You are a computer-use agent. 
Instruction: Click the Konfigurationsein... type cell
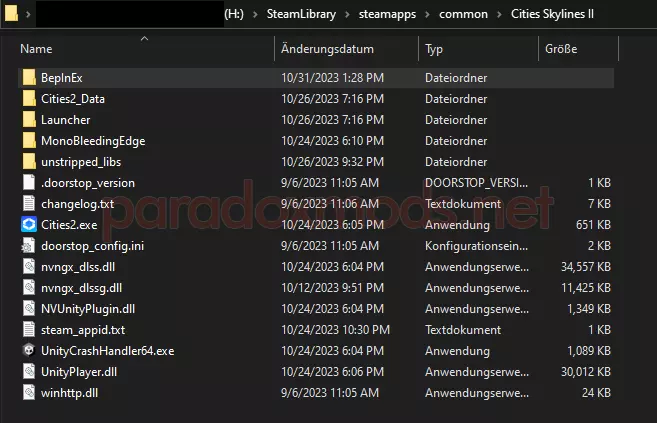[x=476, y=246]
